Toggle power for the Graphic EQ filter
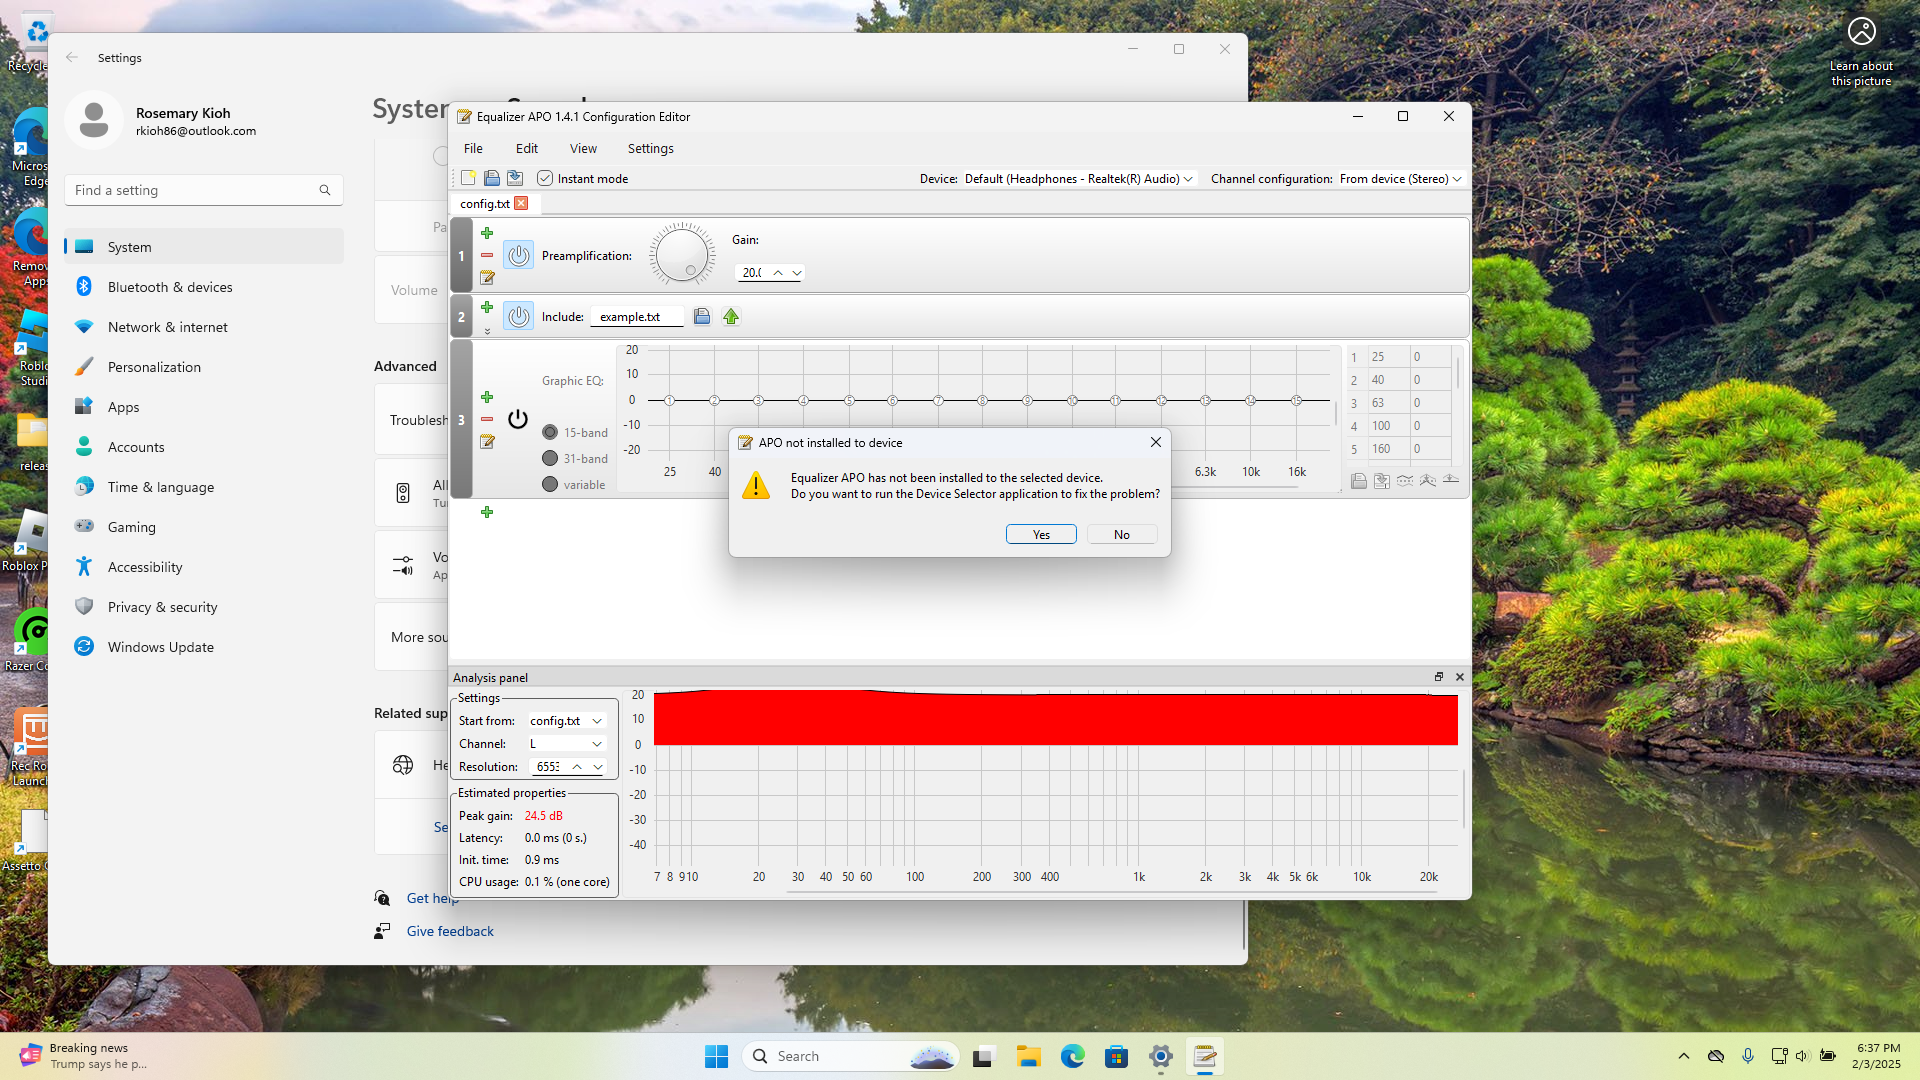 [x=518, y=419]
